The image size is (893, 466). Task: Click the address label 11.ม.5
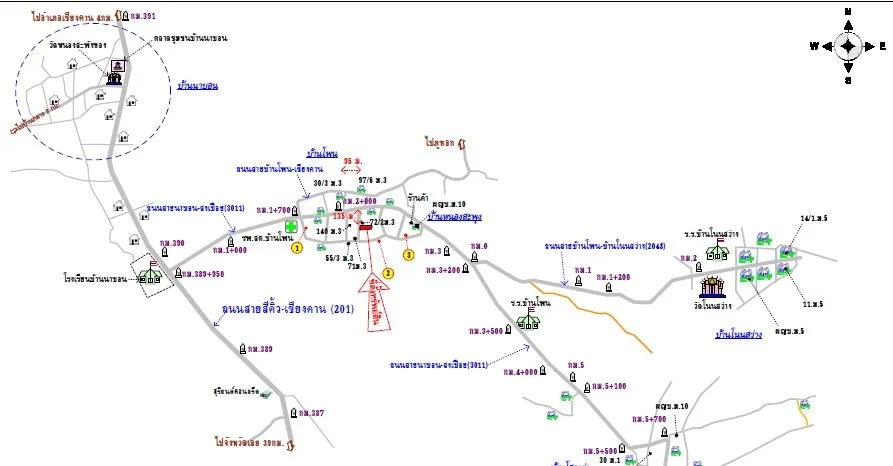pyautogui.click(x=813, y=304)
